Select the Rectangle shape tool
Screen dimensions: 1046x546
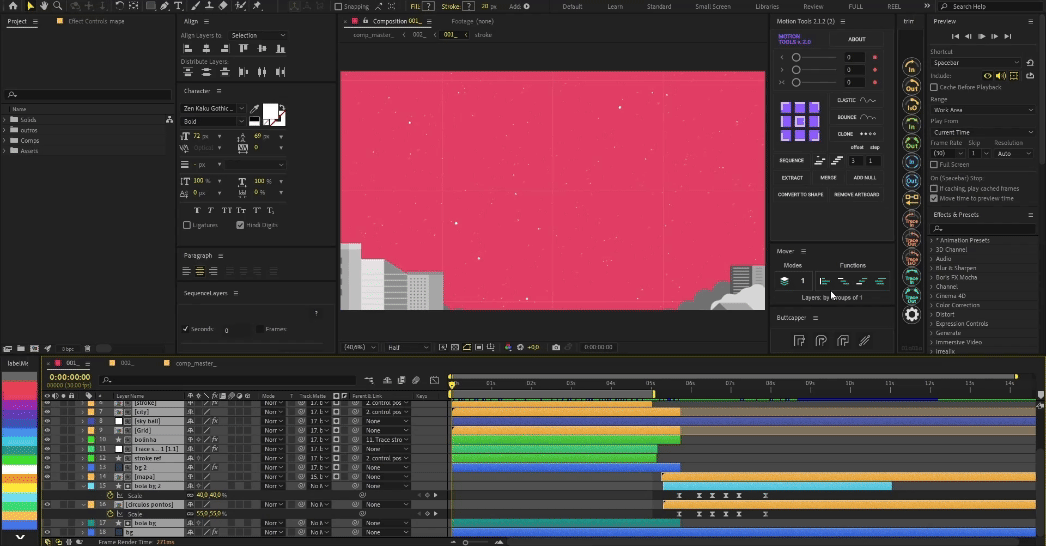[x=151, y=6]
